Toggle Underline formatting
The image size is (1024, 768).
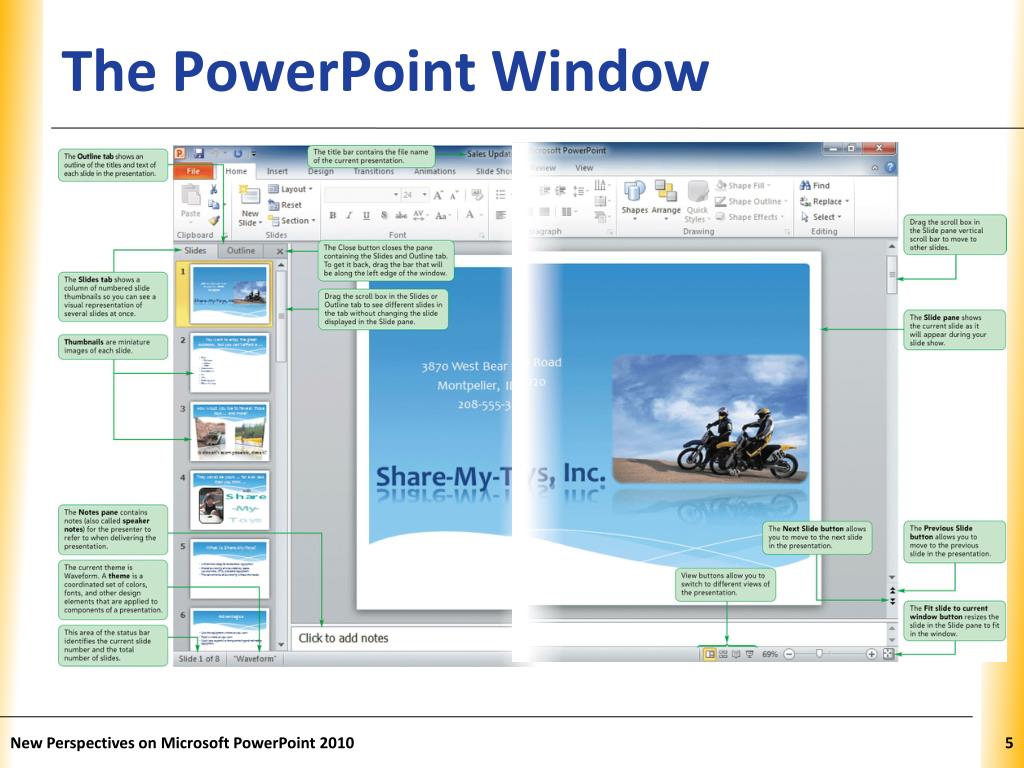[x=366, y=215]
